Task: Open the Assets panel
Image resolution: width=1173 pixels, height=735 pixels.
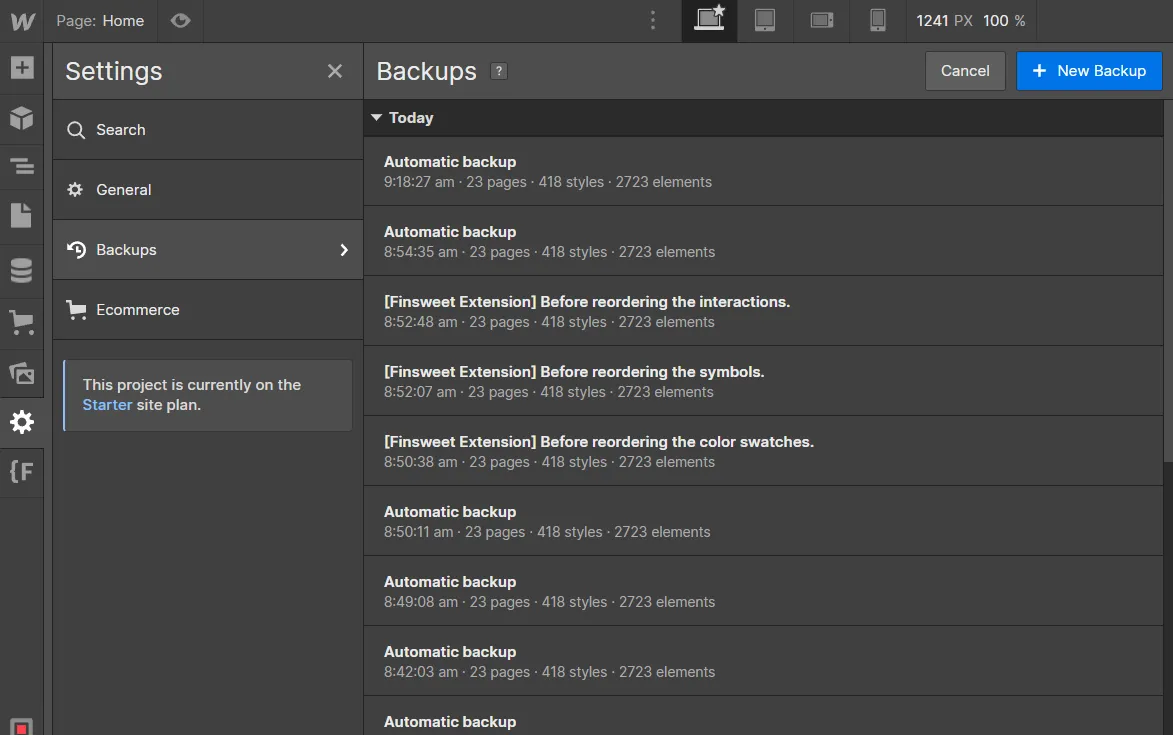Action: click(22, 372)
